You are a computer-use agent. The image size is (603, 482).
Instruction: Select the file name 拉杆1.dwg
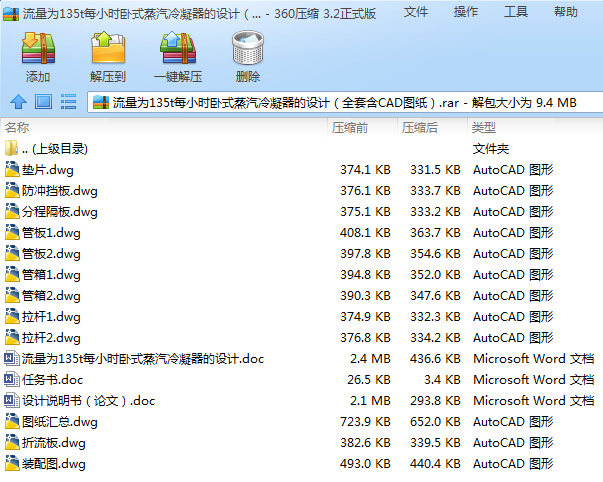click(x=51, y=317)
